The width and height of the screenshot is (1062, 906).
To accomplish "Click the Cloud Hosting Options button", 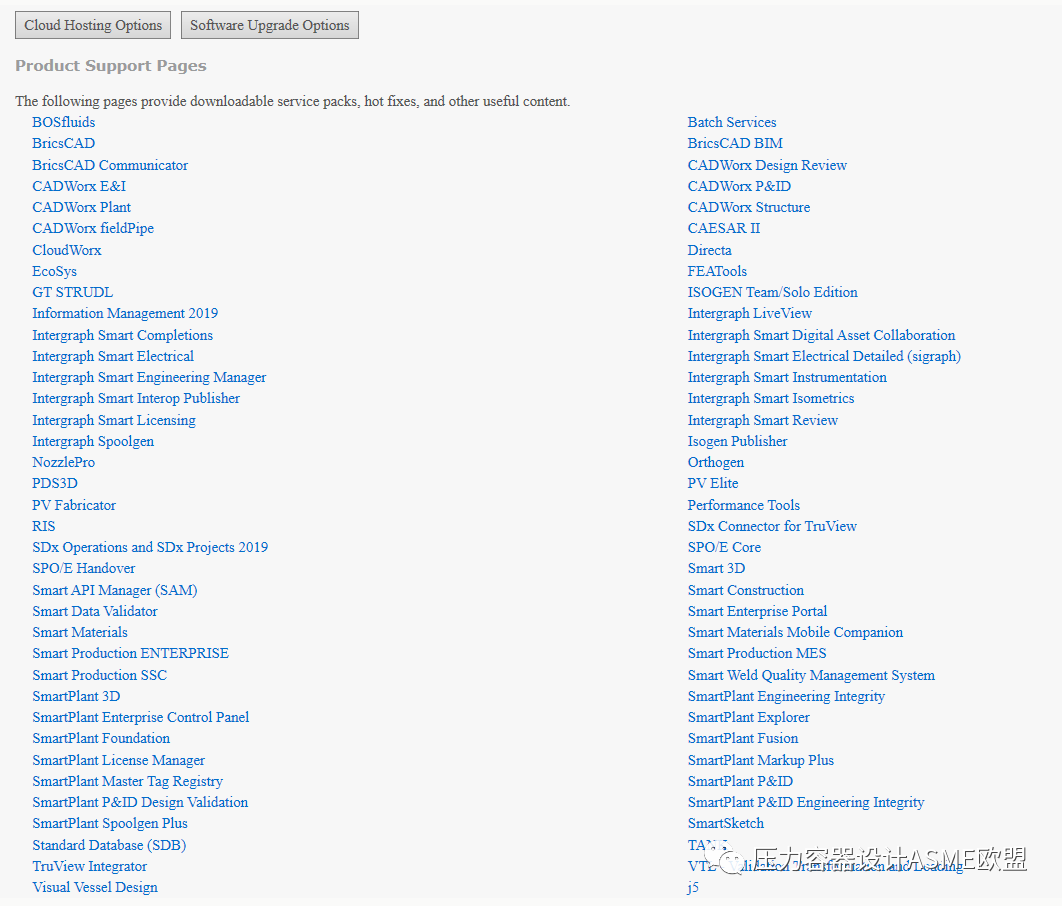I will (x=93, y=25).
